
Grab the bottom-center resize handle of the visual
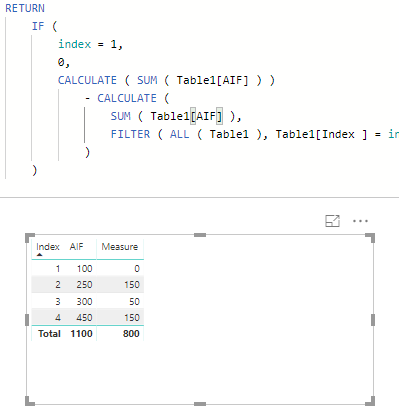pyautogui.click(x=200, y=404)
